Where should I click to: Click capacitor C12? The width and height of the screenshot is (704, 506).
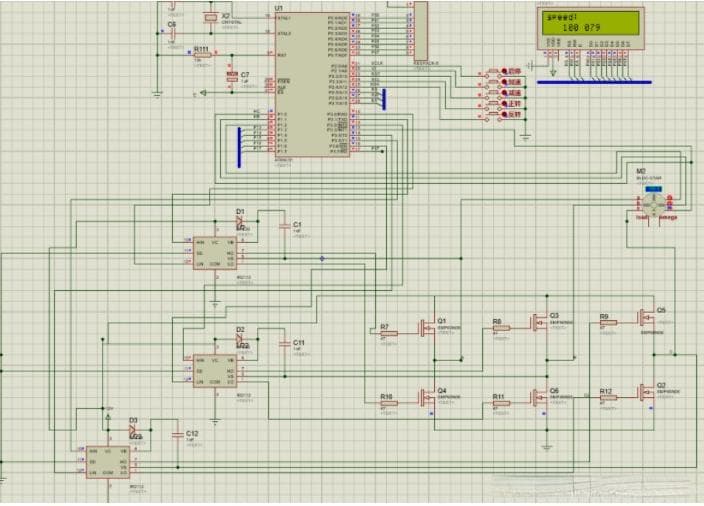[178, 435]
